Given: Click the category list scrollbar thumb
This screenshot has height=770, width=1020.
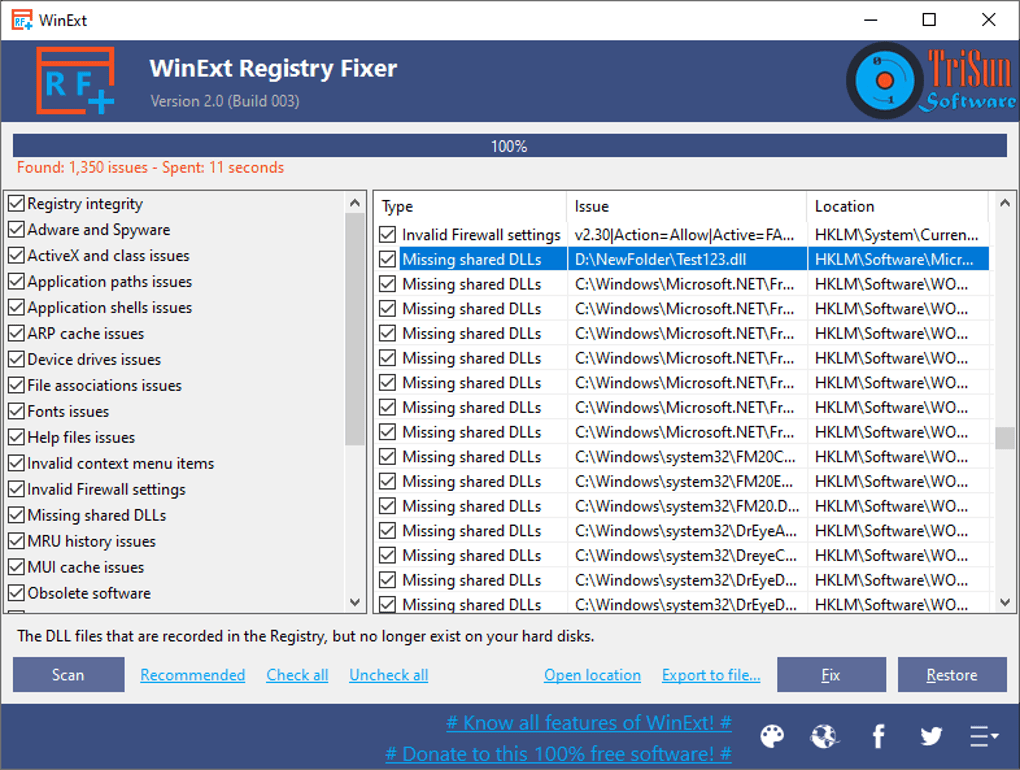Looking at the screenshot, I should [x=355, y=329].
